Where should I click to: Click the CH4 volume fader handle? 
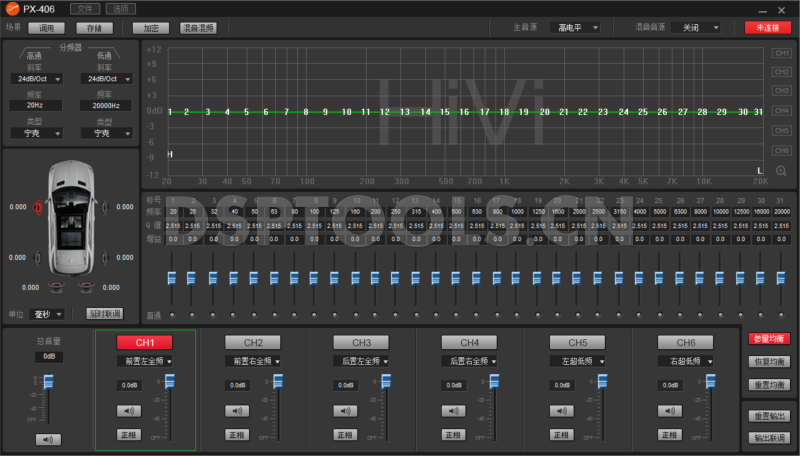click(495, 379)
